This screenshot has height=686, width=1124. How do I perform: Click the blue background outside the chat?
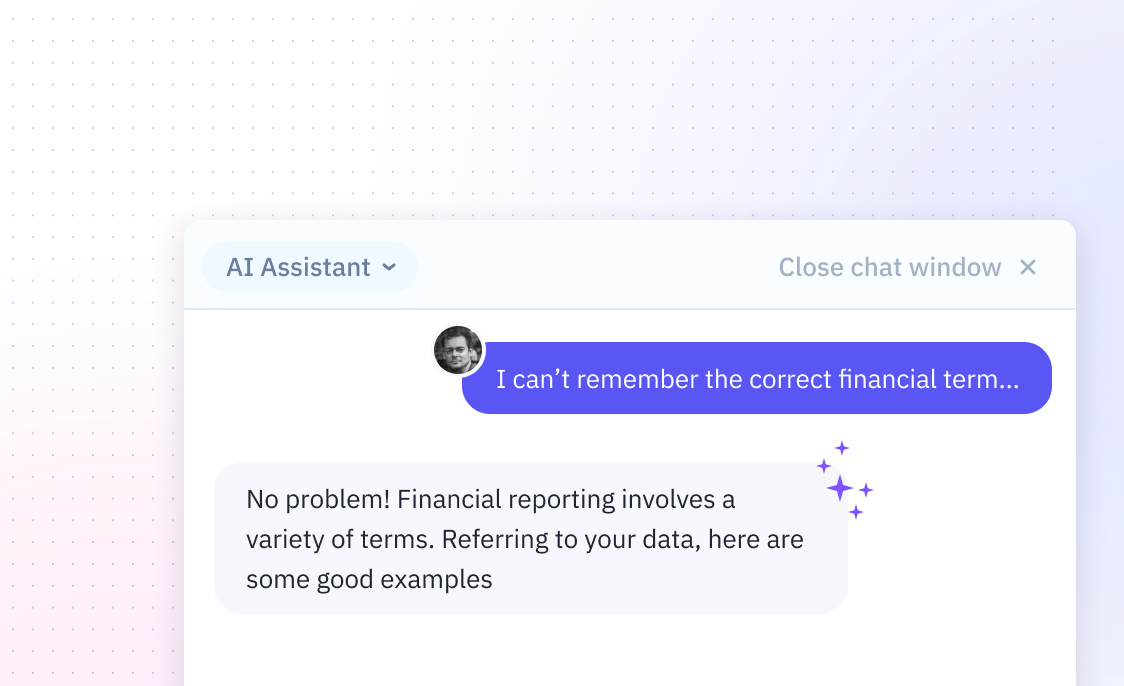(800, 100)
